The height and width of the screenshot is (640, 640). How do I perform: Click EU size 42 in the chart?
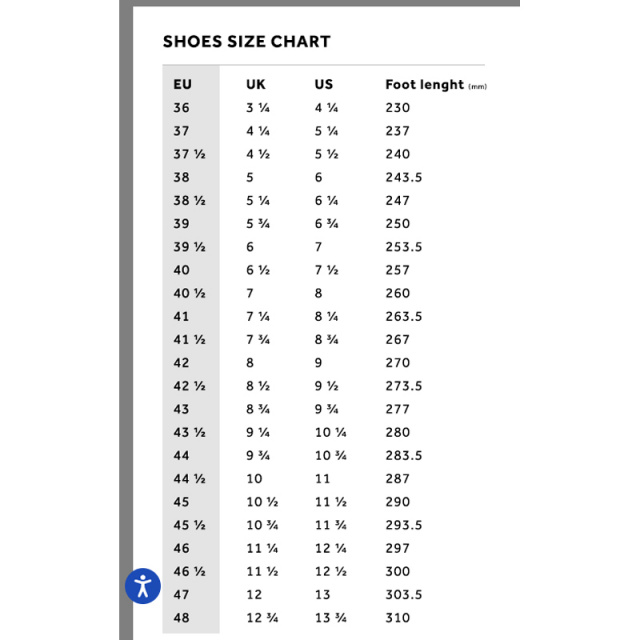click(181, 363)
